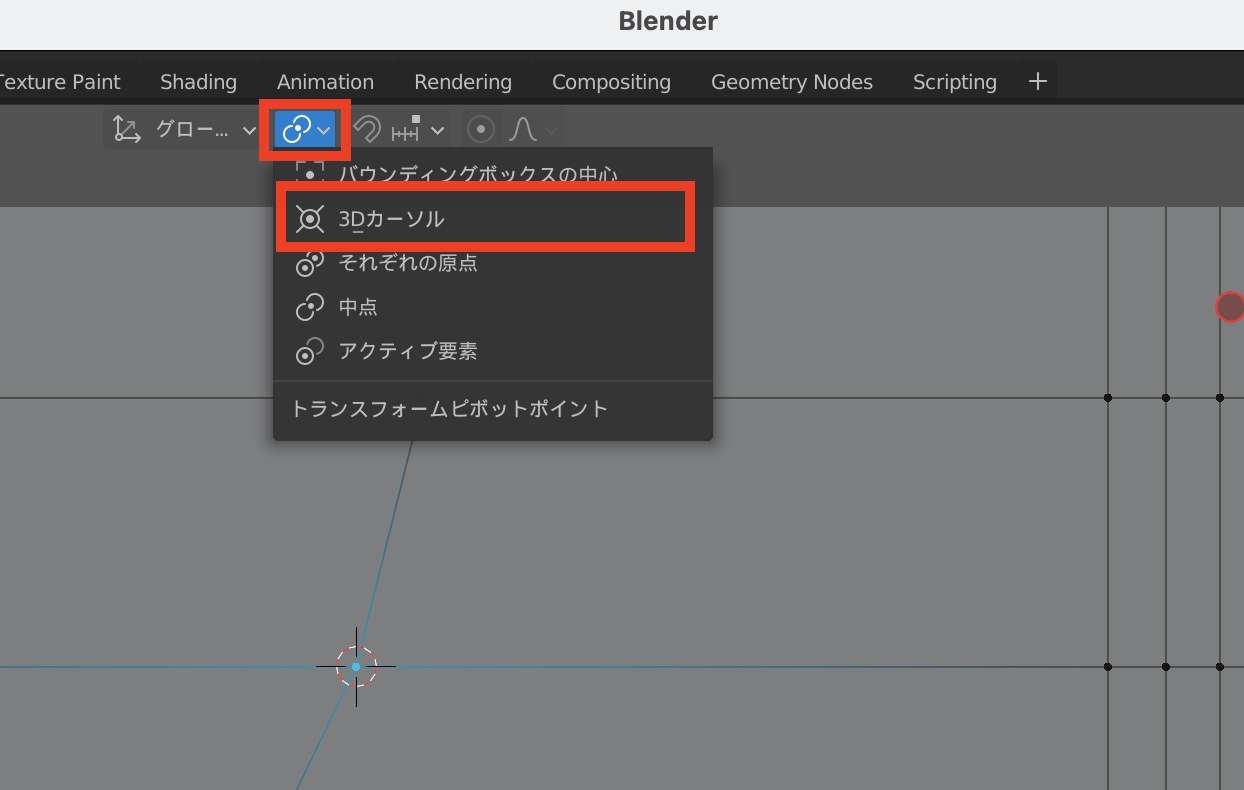Open the Compositing workspace tab
Viewport: 1244px width, 790px height.
click(x=611, y=82)
